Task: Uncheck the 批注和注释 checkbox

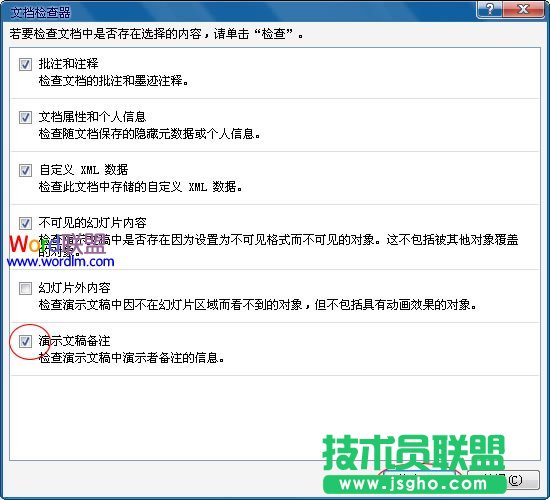Action: click(25, 65)
